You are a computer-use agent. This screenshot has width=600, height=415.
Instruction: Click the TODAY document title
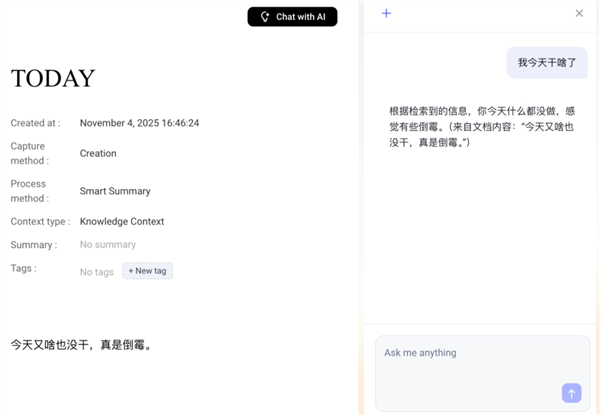point(53,79)
